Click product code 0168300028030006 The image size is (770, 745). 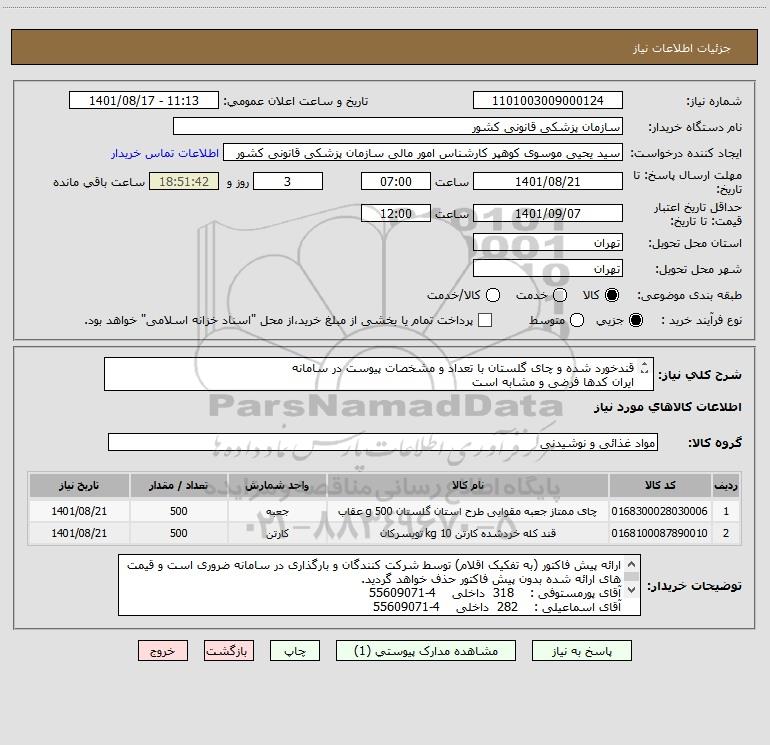(659, 511)
